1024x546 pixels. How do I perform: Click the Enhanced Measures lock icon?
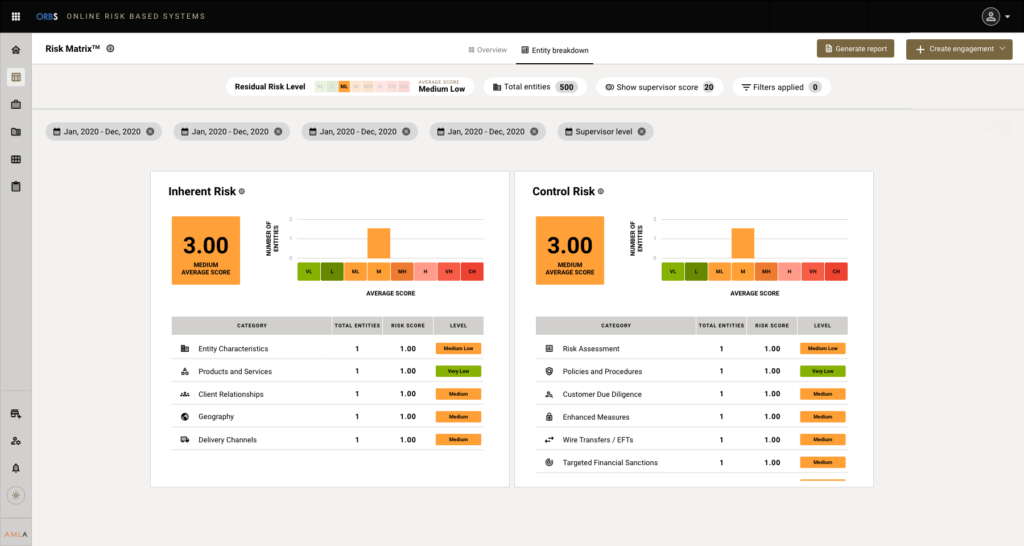pos(549,417)
